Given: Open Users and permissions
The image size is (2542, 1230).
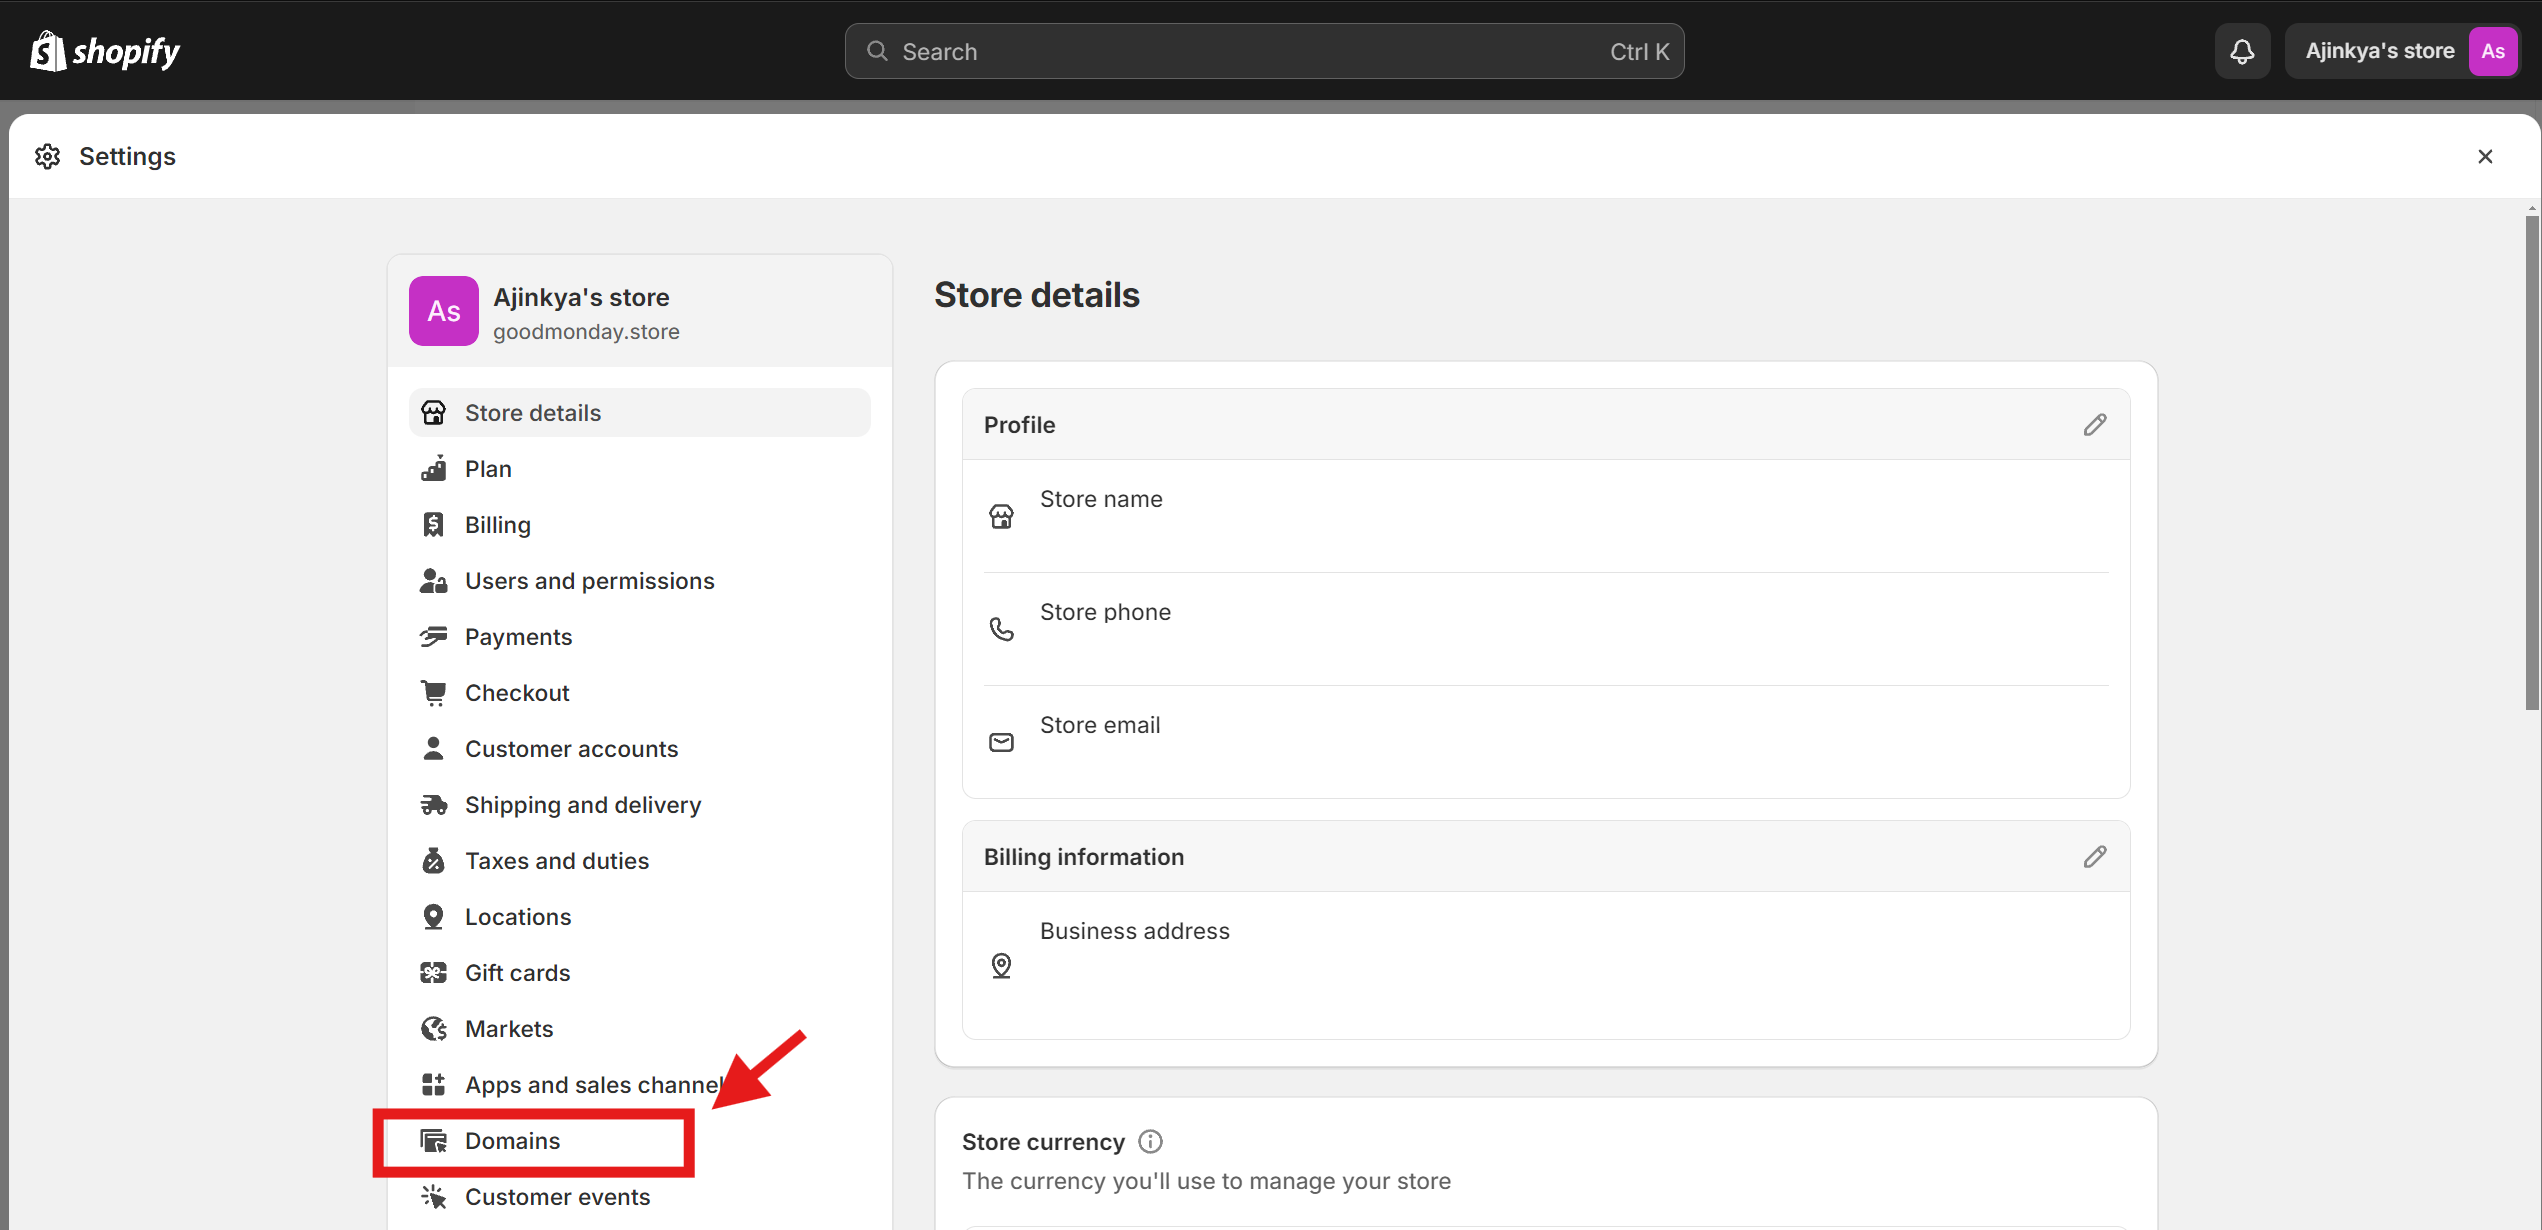Looking at the screenshot, I should pos(639,581).
